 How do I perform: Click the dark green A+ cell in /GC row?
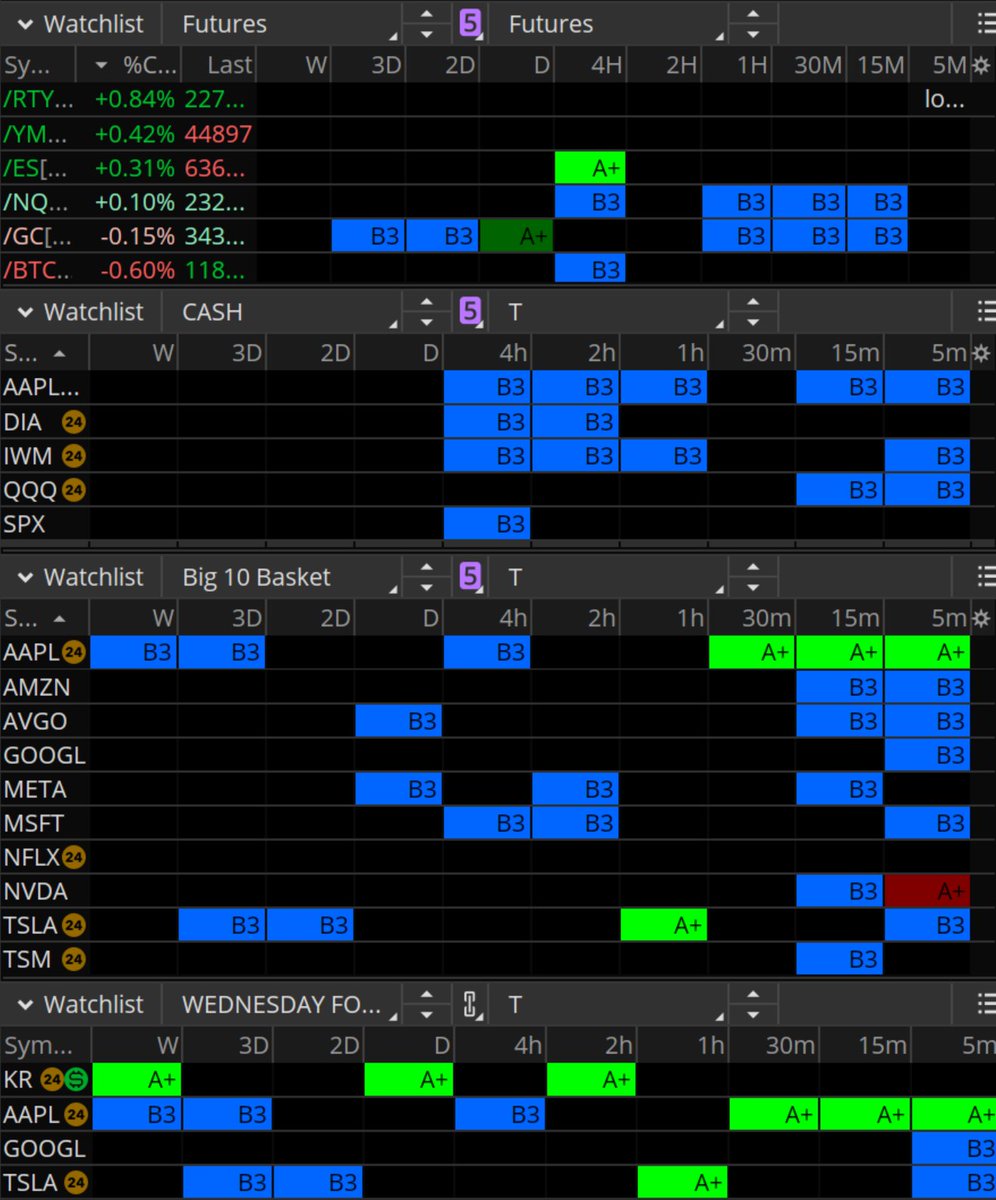(516, 236)
